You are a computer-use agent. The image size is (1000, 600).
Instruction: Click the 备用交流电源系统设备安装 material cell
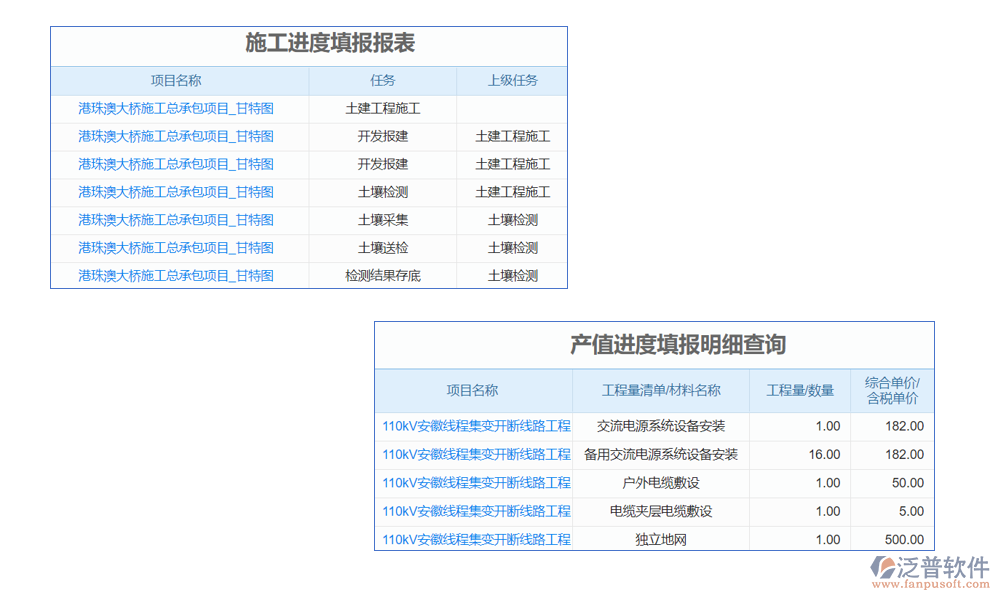point(660,454)
